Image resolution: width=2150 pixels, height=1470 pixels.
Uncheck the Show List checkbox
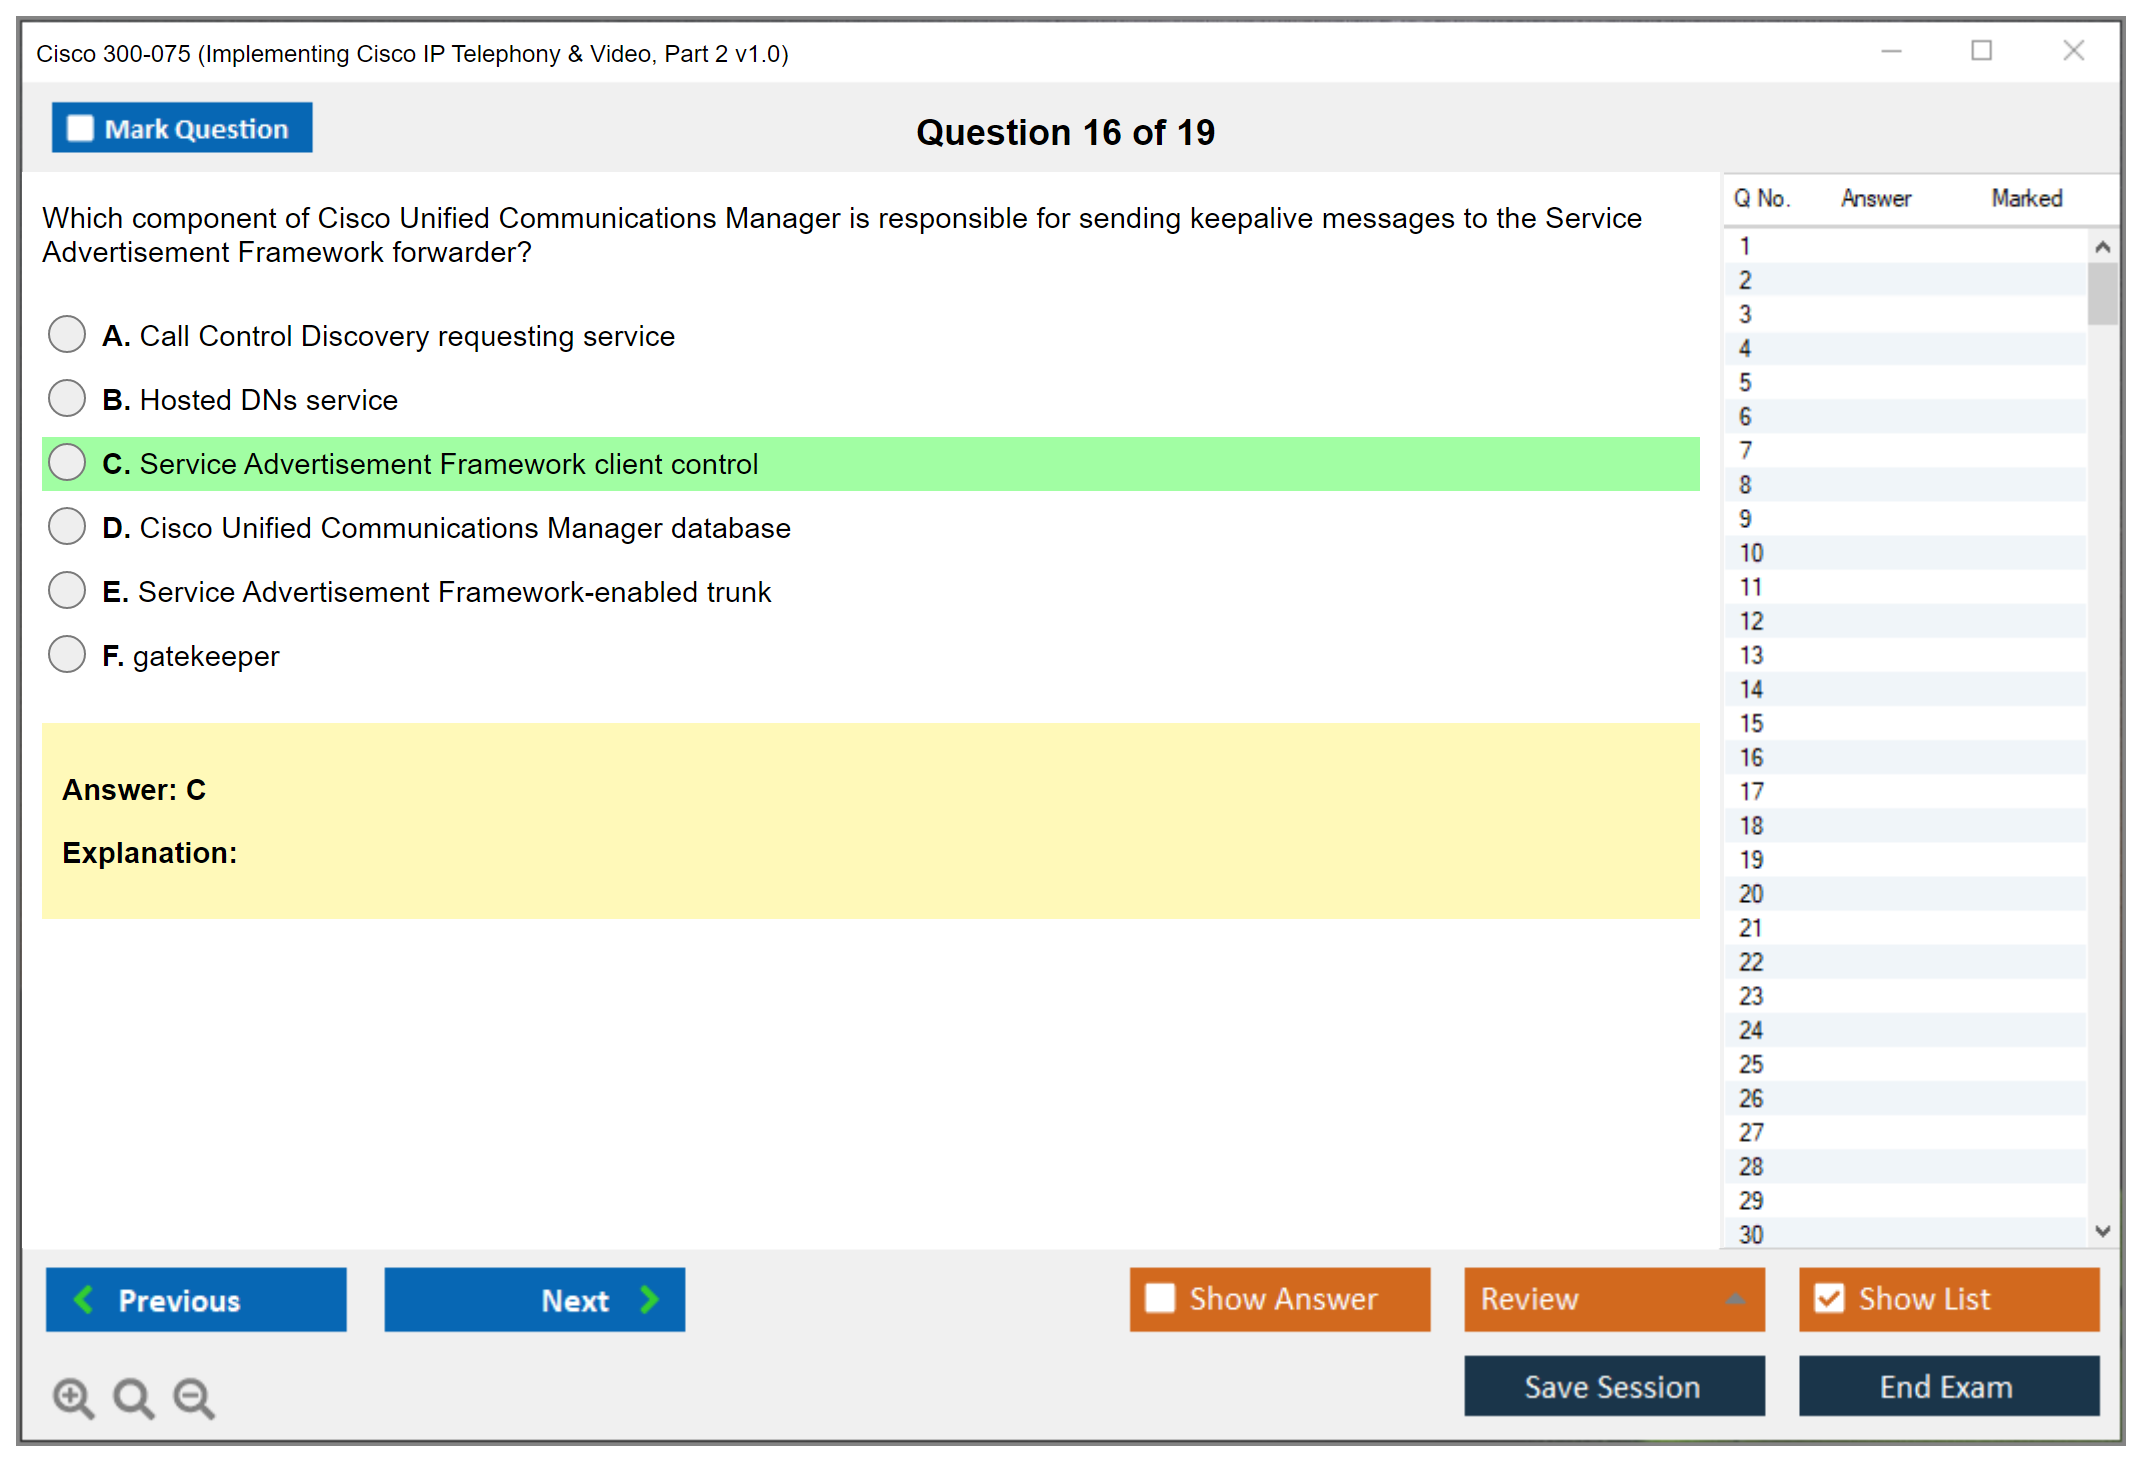pos(1829,1298)
